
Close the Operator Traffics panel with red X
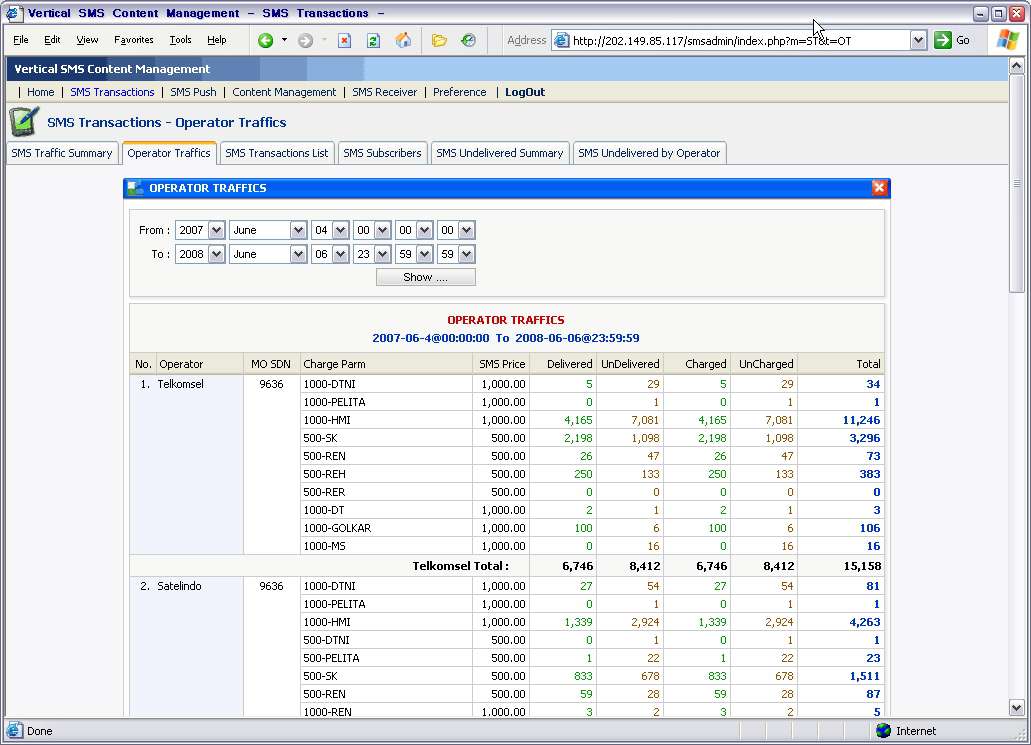879,188
